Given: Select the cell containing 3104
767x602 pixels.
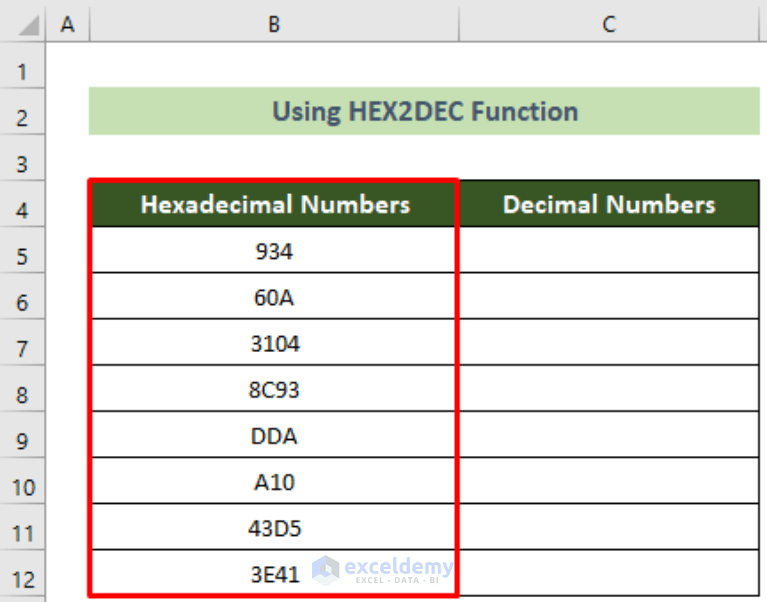Looking at the screenshot, I should [x=274, y=342].
